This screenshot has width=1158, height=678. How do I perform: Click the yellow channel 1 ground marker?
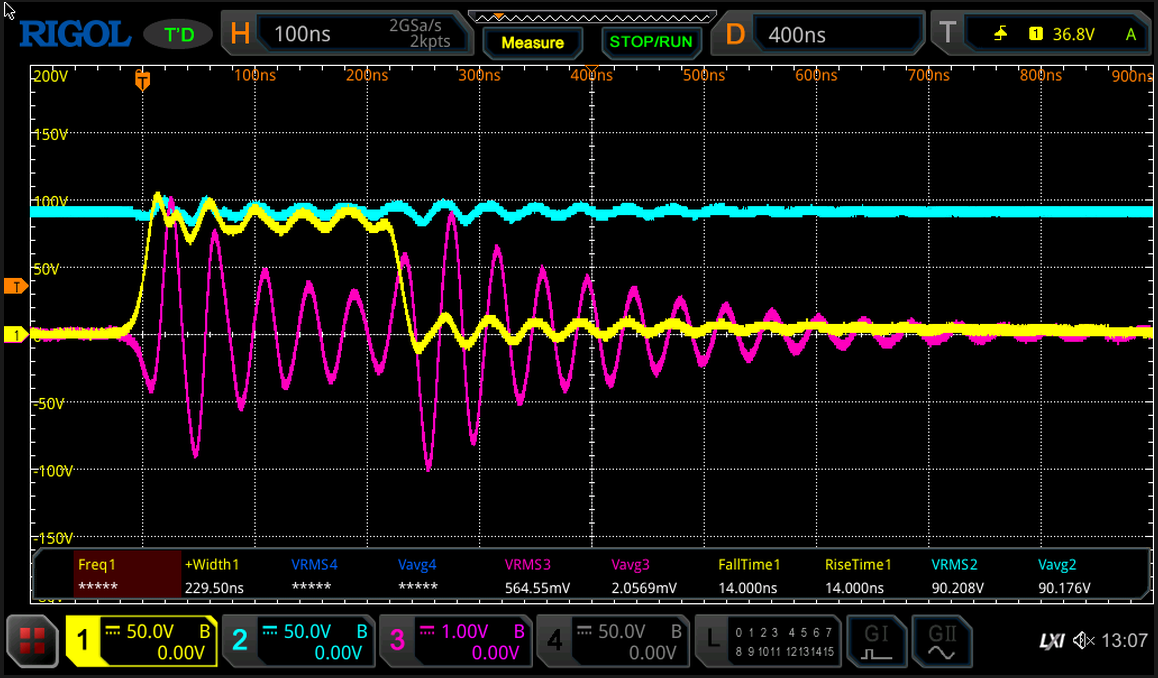(15, 335)
